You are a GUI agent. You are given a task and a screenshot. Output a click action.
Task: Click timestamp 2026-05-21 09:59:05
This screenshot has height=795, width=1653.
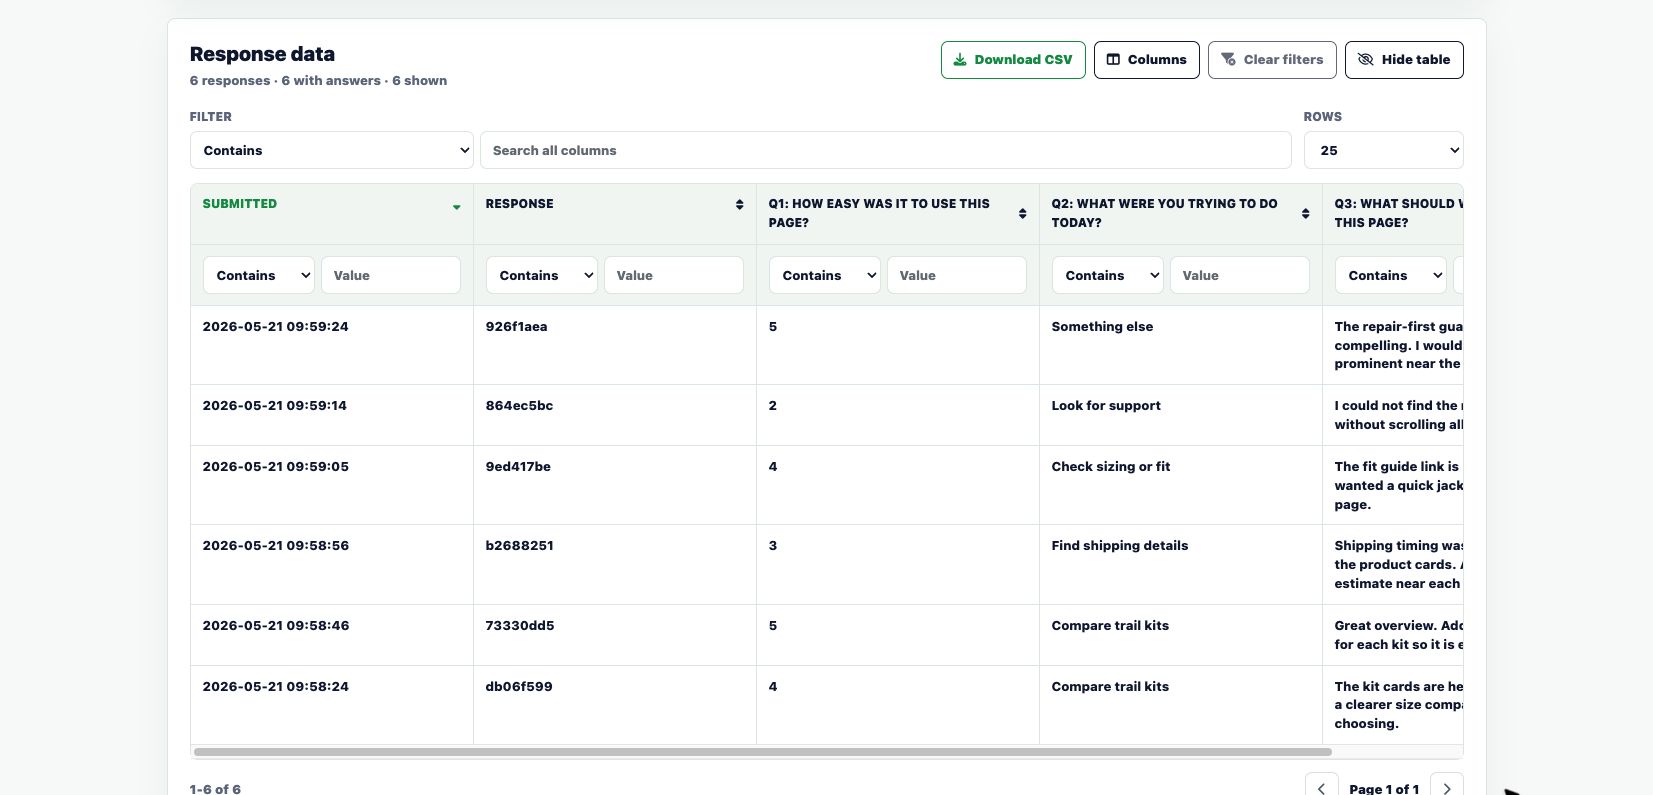pos(275,467)
